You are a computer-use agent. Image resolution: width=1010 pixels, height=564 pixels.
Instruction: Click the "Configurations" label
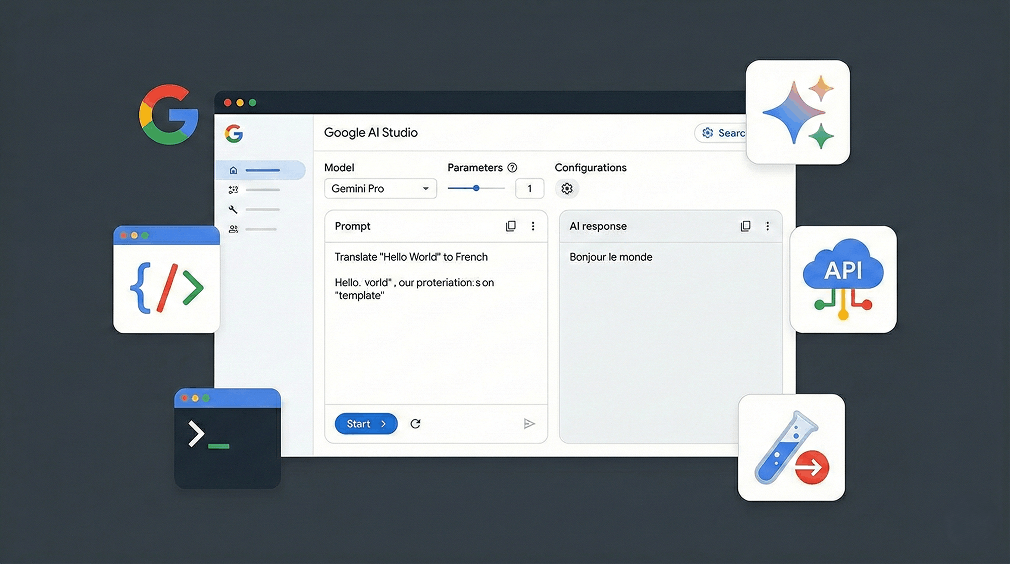click(x=591, y=167)
